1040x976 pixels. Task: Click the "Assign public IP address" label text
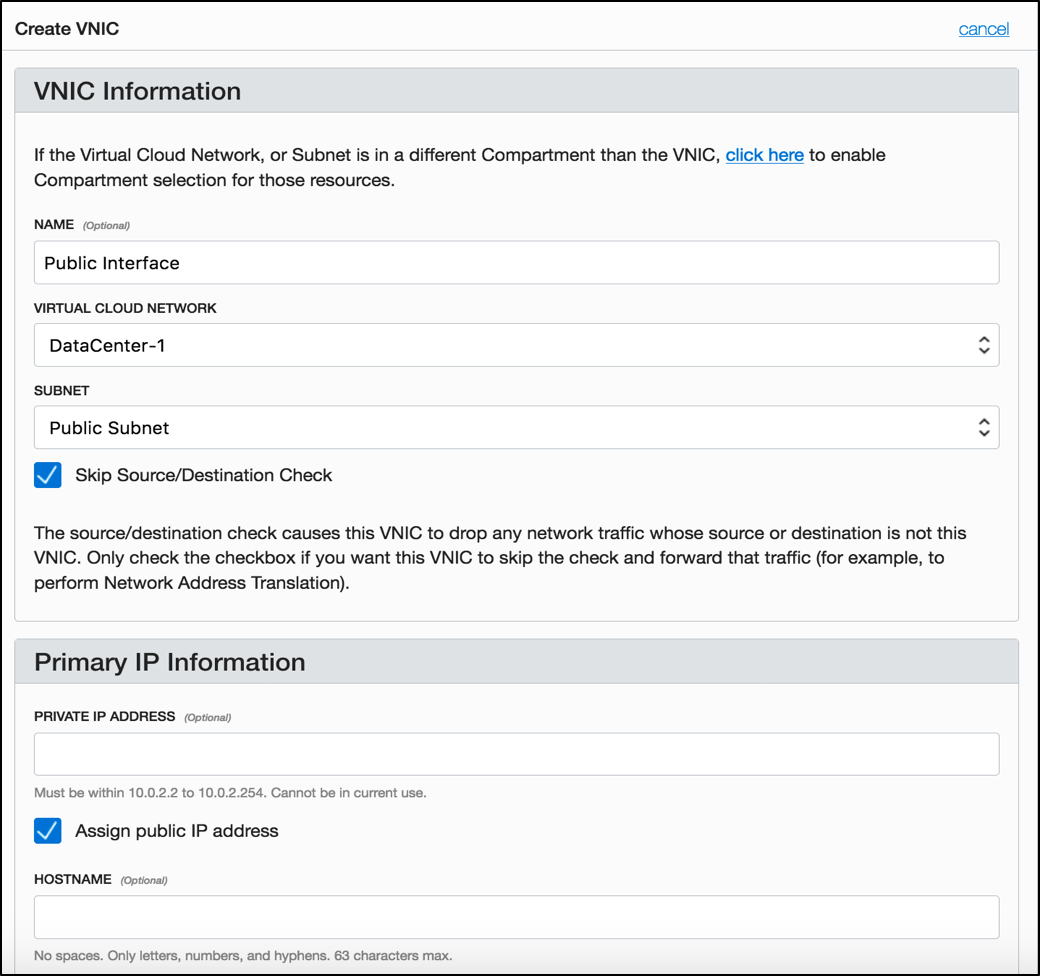[176, 831]
